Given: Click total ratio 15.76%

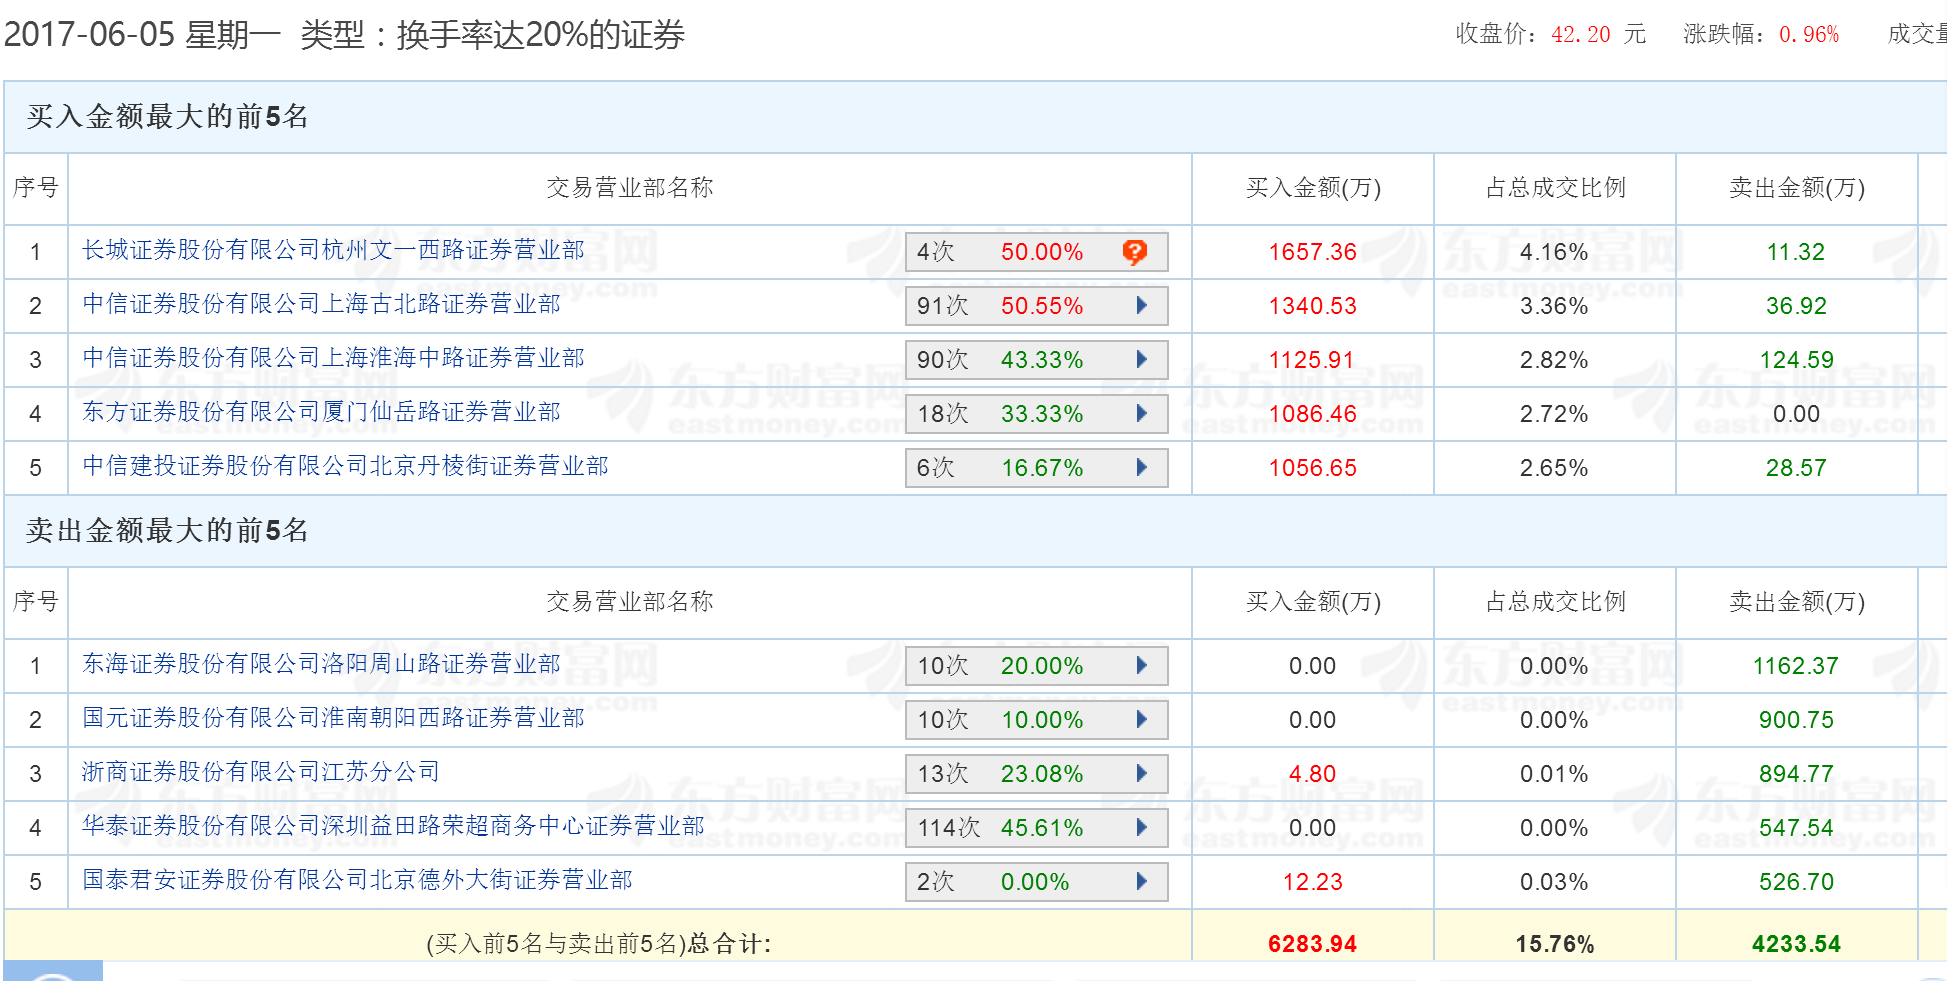Looking at the screenshot, I should (x=1554, y=944).
